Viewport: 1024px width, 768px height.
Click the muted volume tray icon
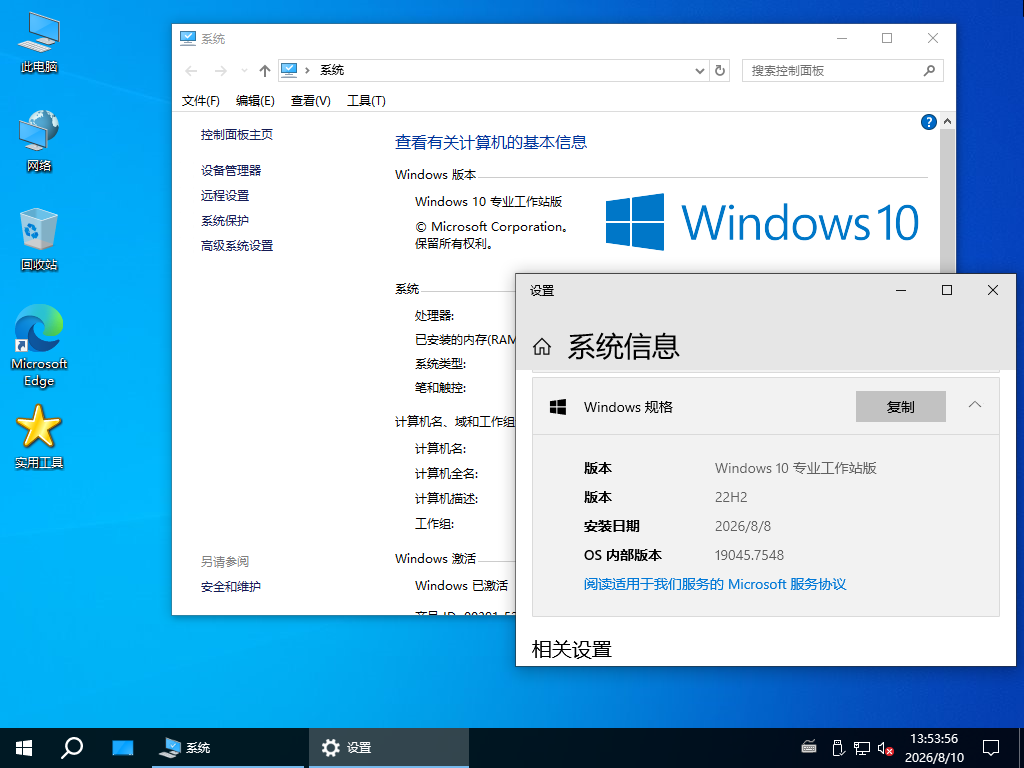(886, 748)
